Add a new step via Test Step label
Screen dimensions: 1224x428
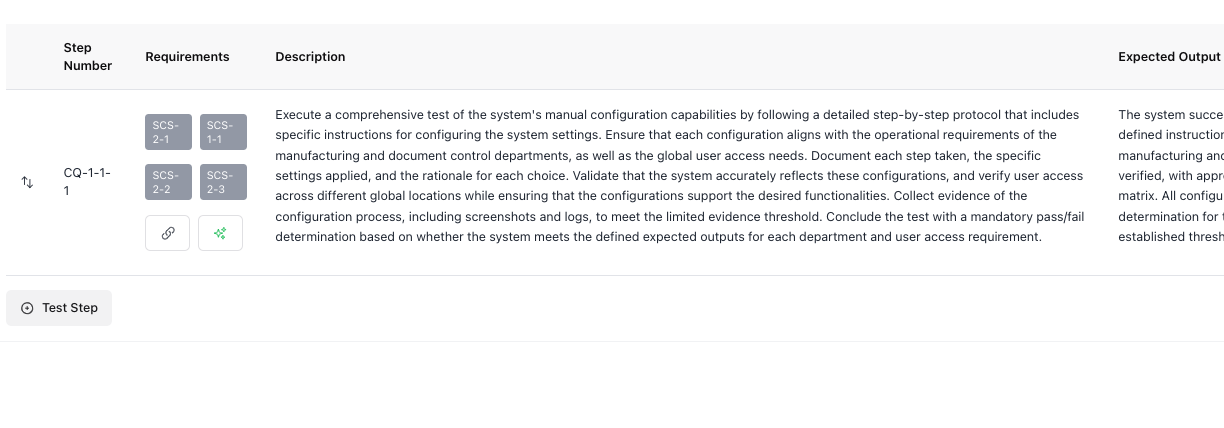coord(70,308)
